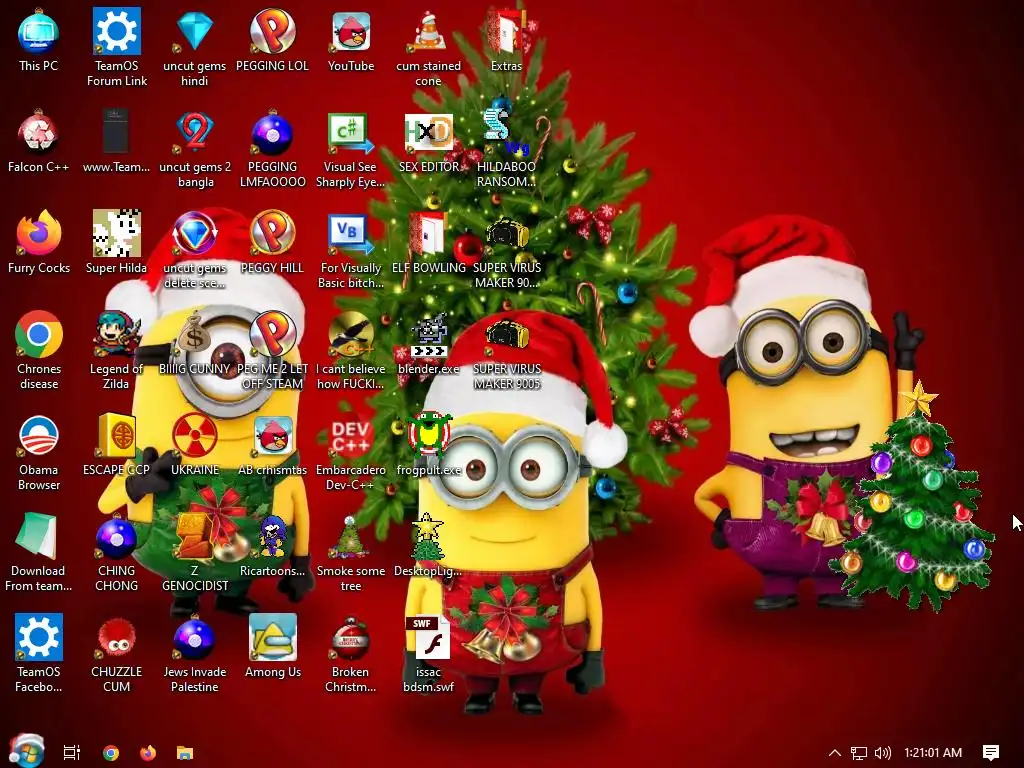
Task: Launch the Obama Browser shortcut
Action: pyautogui.click(x=38, y=451)
